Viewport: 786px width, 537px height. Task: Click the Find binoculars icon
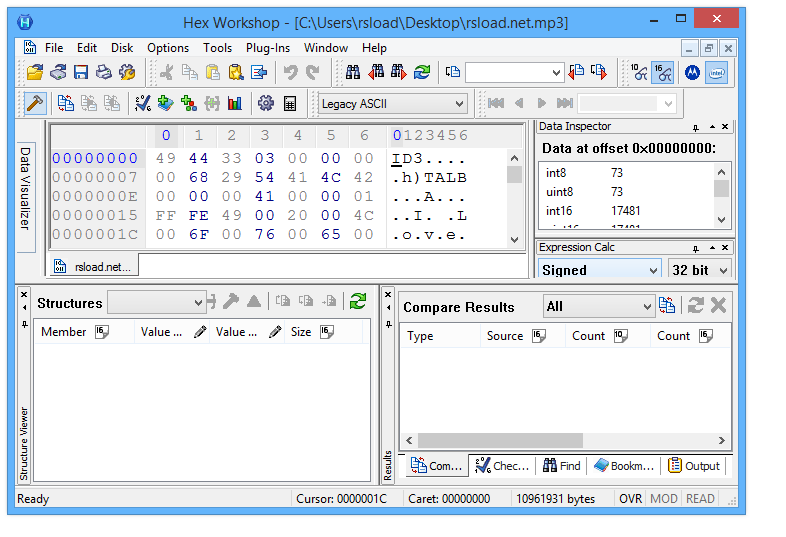[352, 72]
